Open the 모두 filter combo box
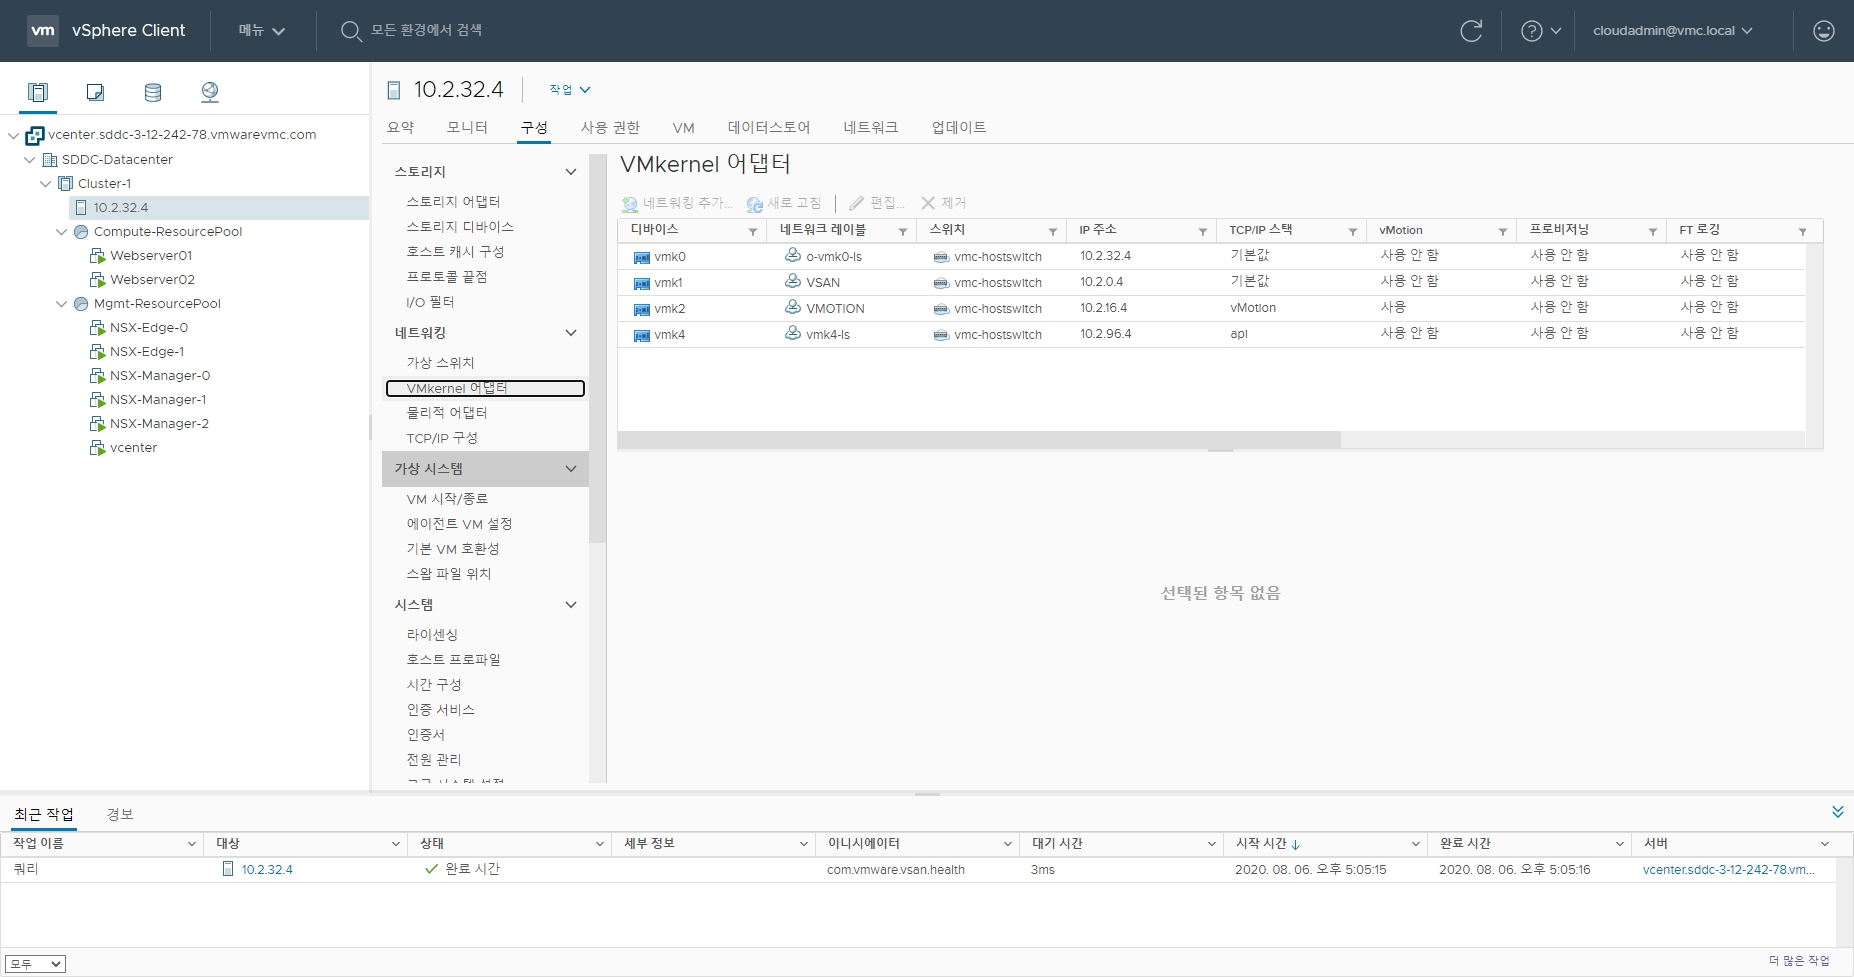1854x977 pixels. pyautogui.click(x=35, y=964)
